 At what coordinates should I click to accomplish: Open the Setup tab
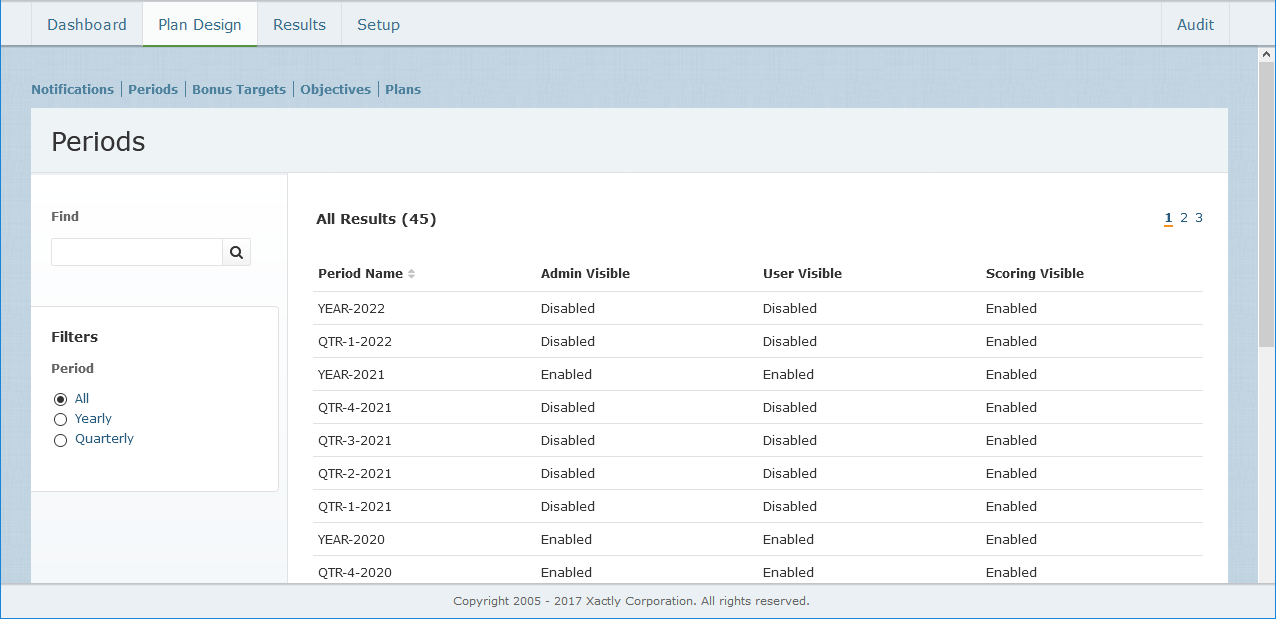378,25
